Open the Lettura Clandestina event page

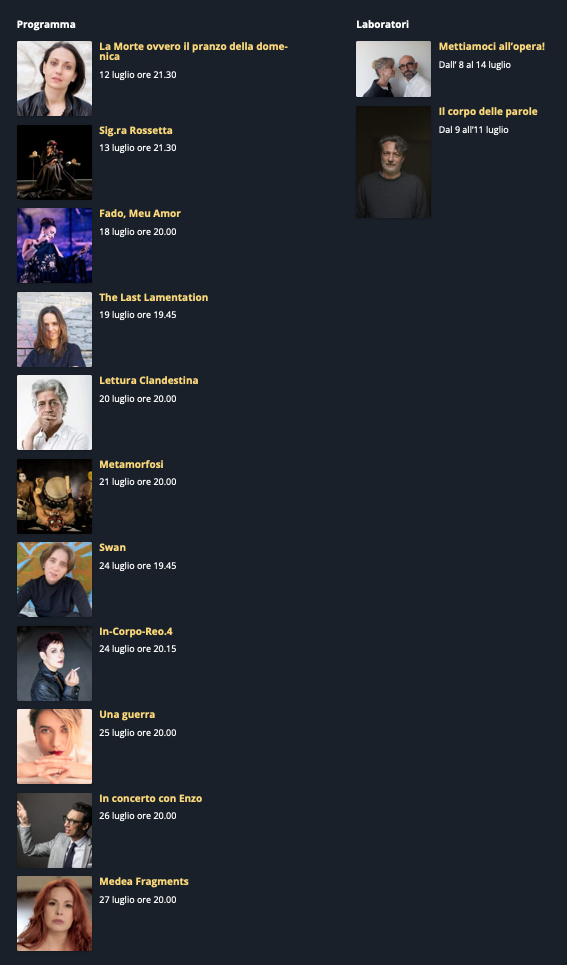pos(148,380)
